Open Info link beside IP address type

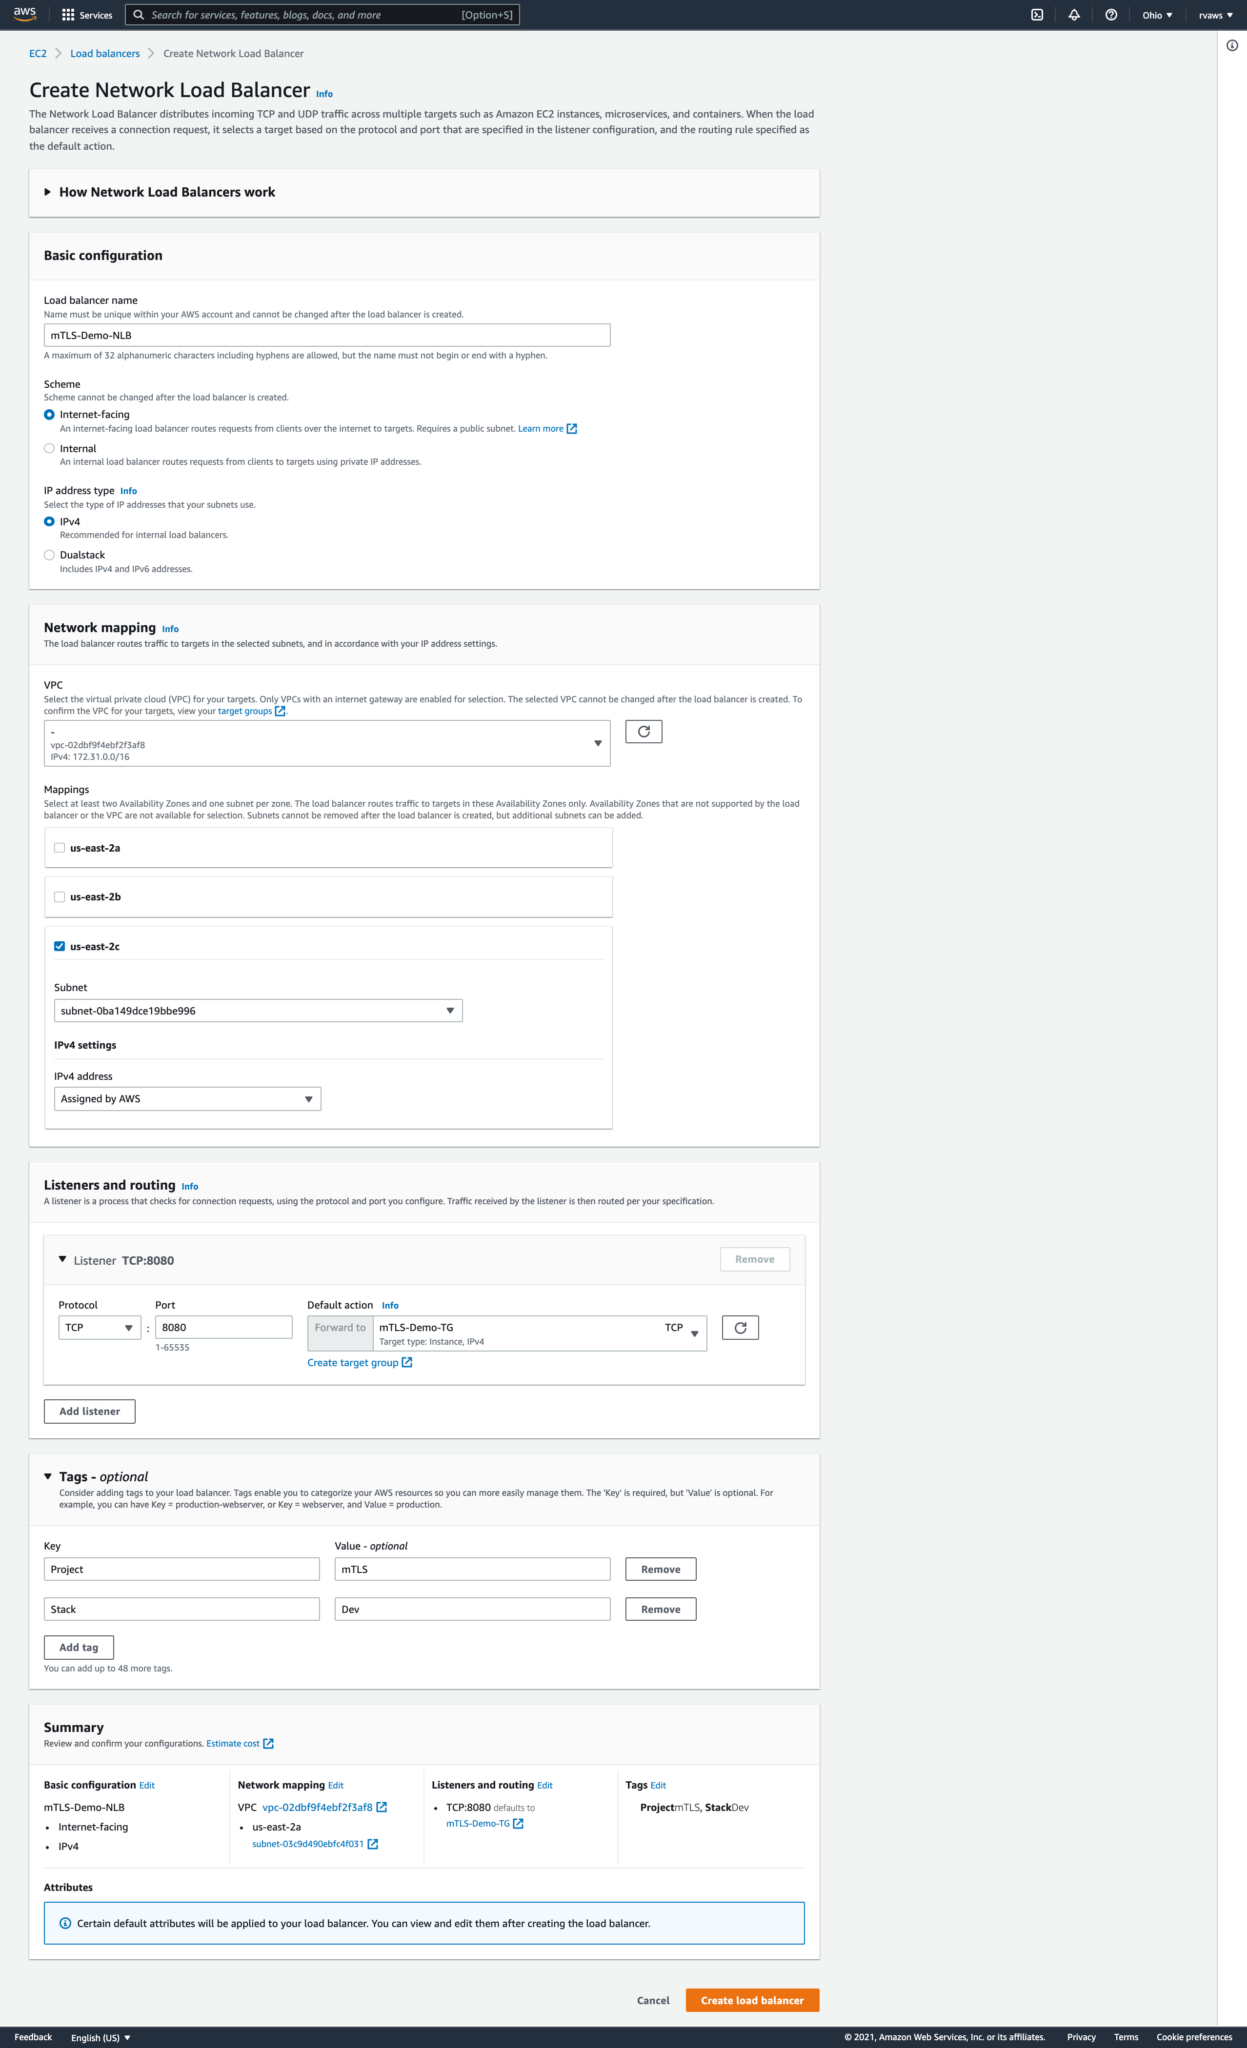click(x=128, y=491)
